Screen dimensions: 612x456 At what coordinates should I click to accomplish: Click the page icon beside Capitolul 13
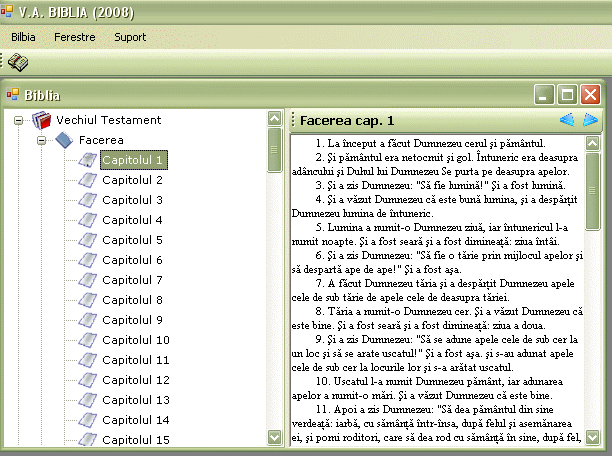(x=87, y=400)
